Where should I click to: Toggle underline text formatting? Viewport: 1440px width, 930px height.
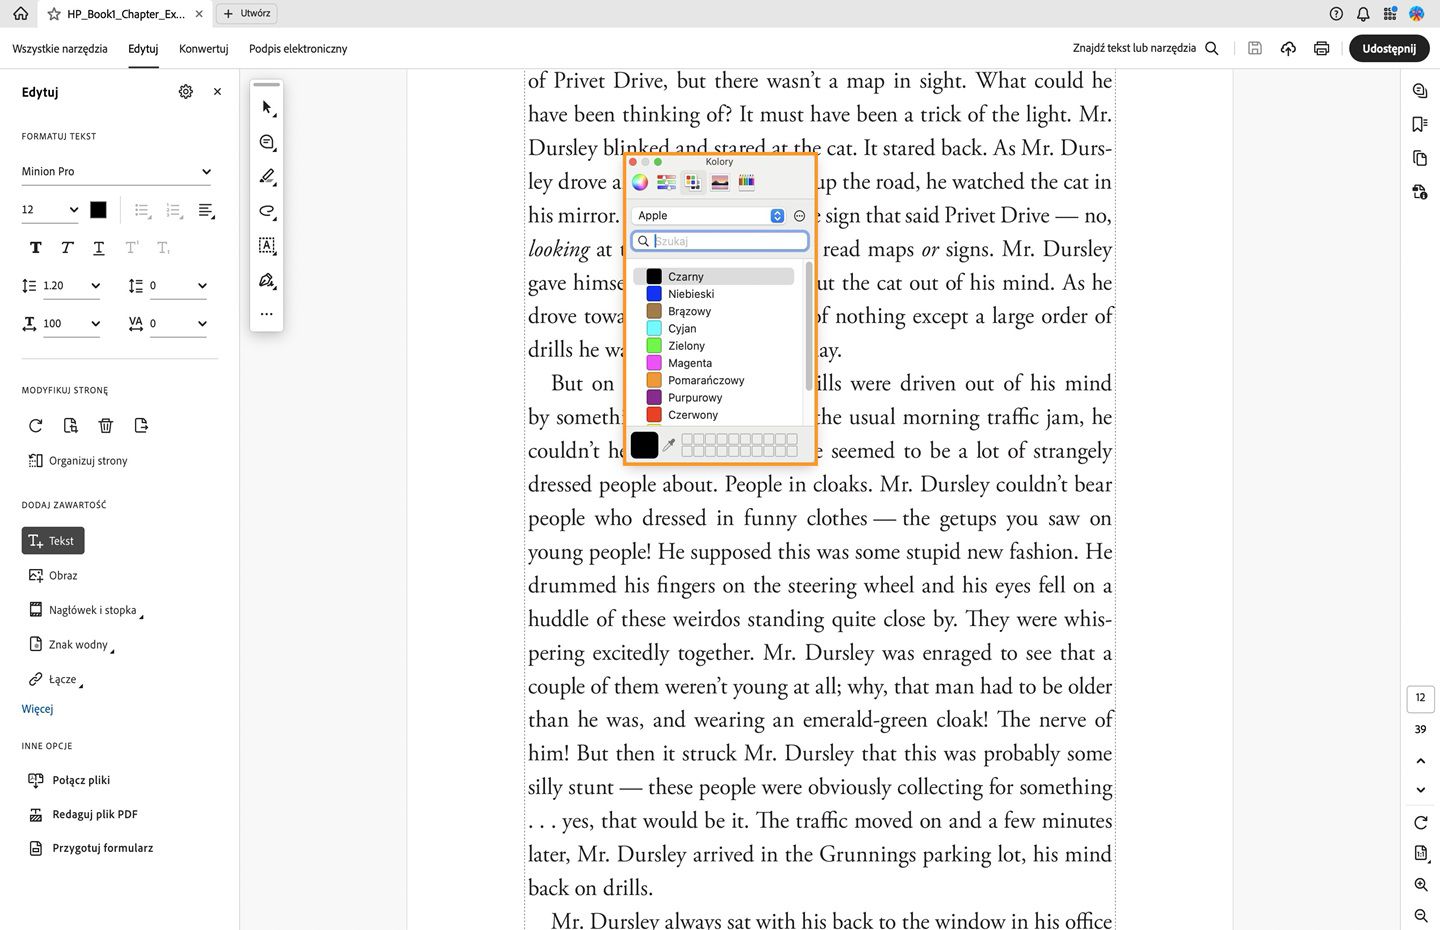99,248
